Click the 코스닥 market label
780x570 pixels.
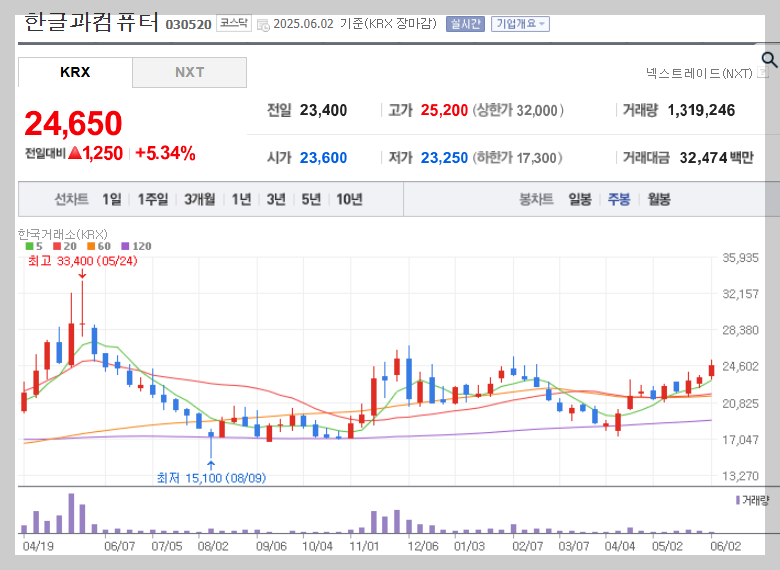click(x=234, y=23)
